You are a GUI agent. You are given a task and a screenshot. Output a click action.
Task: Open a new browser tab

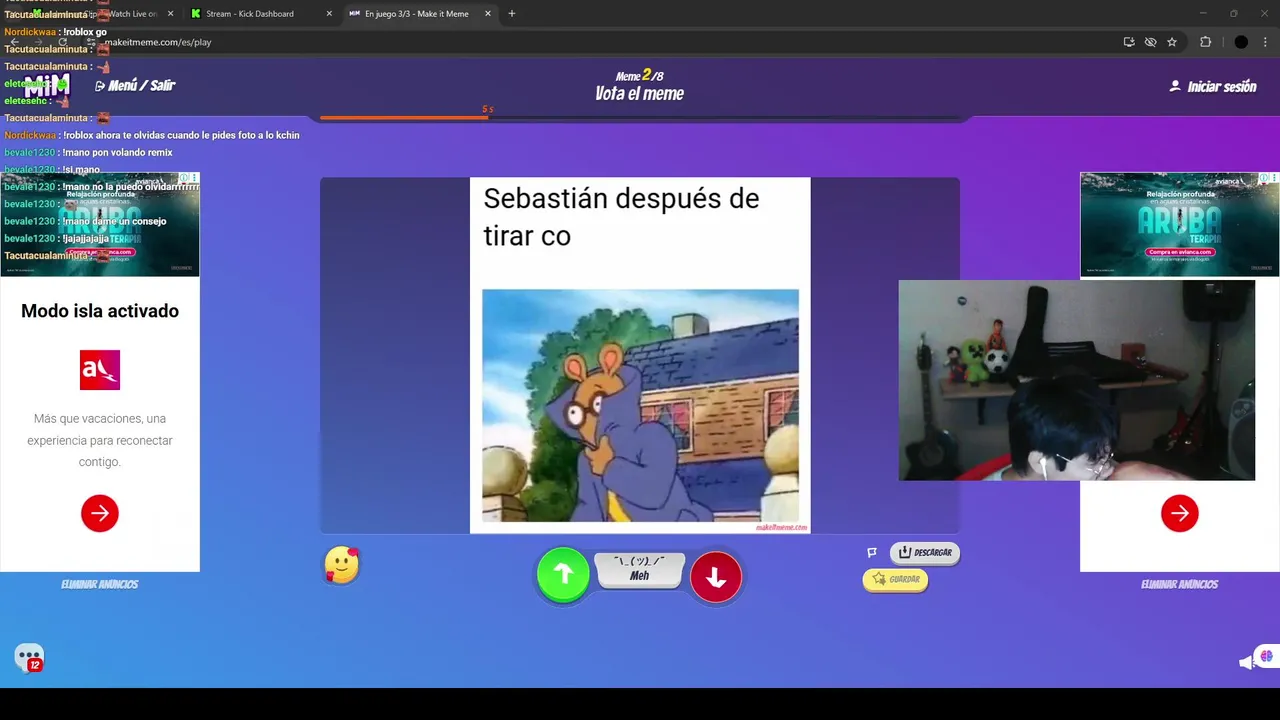[x=512, y=14]
